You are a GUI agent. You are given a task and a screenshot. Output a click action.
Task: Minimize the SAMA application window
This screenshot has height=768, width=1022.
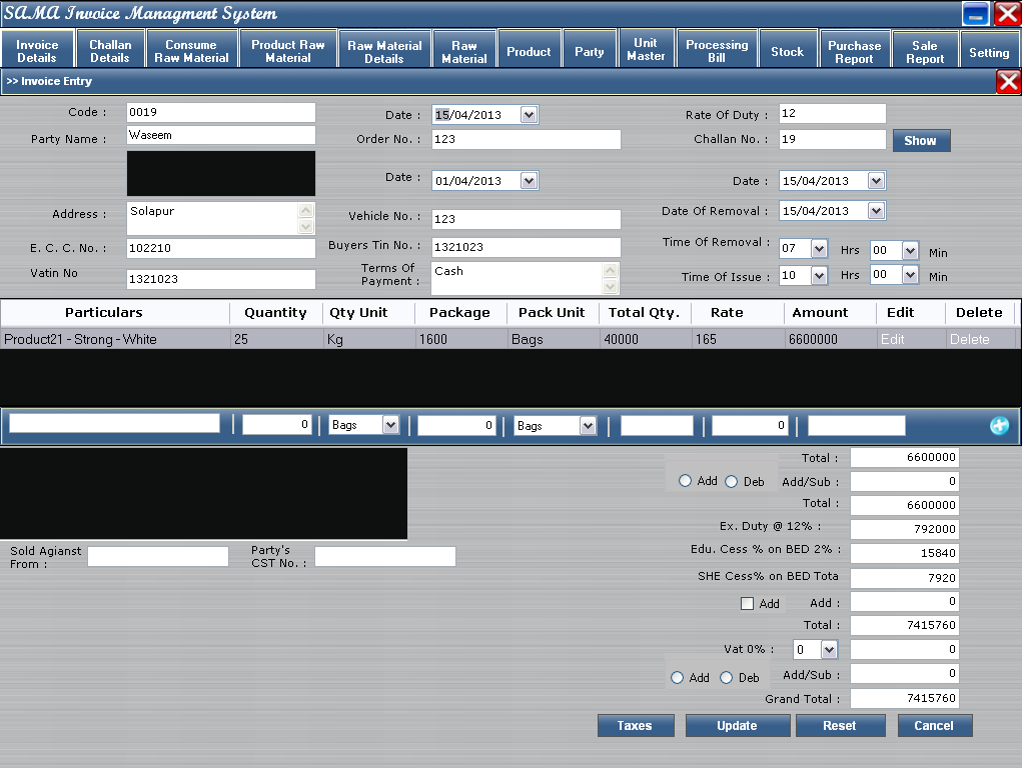pyautogui.click(x=976, y=14)
